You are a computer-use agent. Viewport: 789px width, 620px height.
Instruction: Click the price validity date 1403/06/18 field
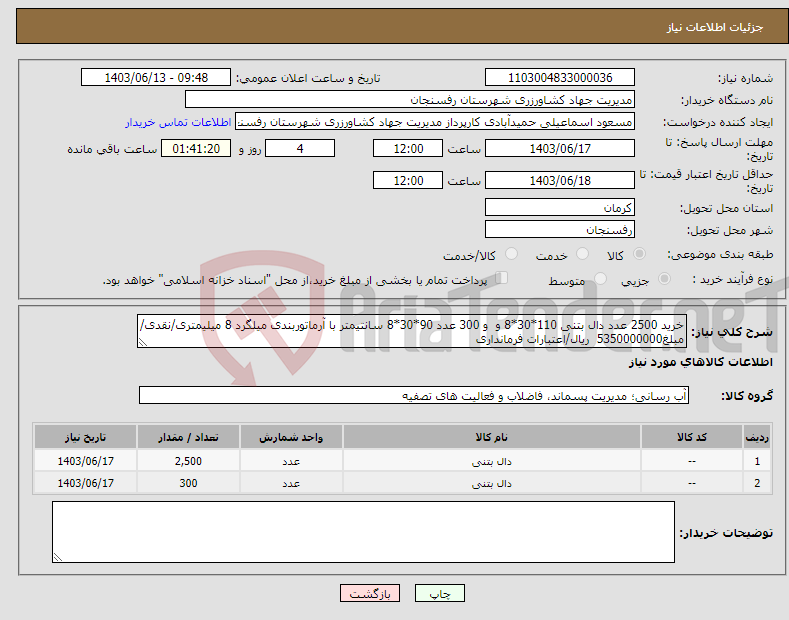point(560,180)
